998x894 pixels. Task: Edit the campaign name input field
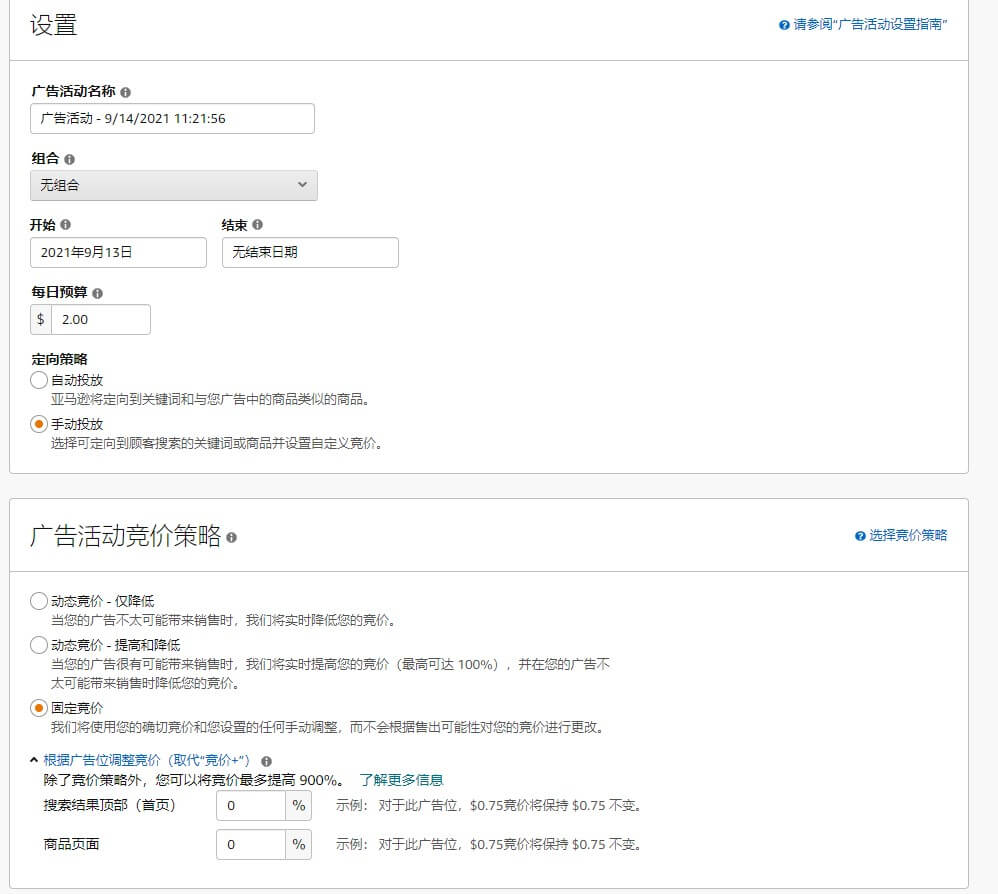(170, 118)
